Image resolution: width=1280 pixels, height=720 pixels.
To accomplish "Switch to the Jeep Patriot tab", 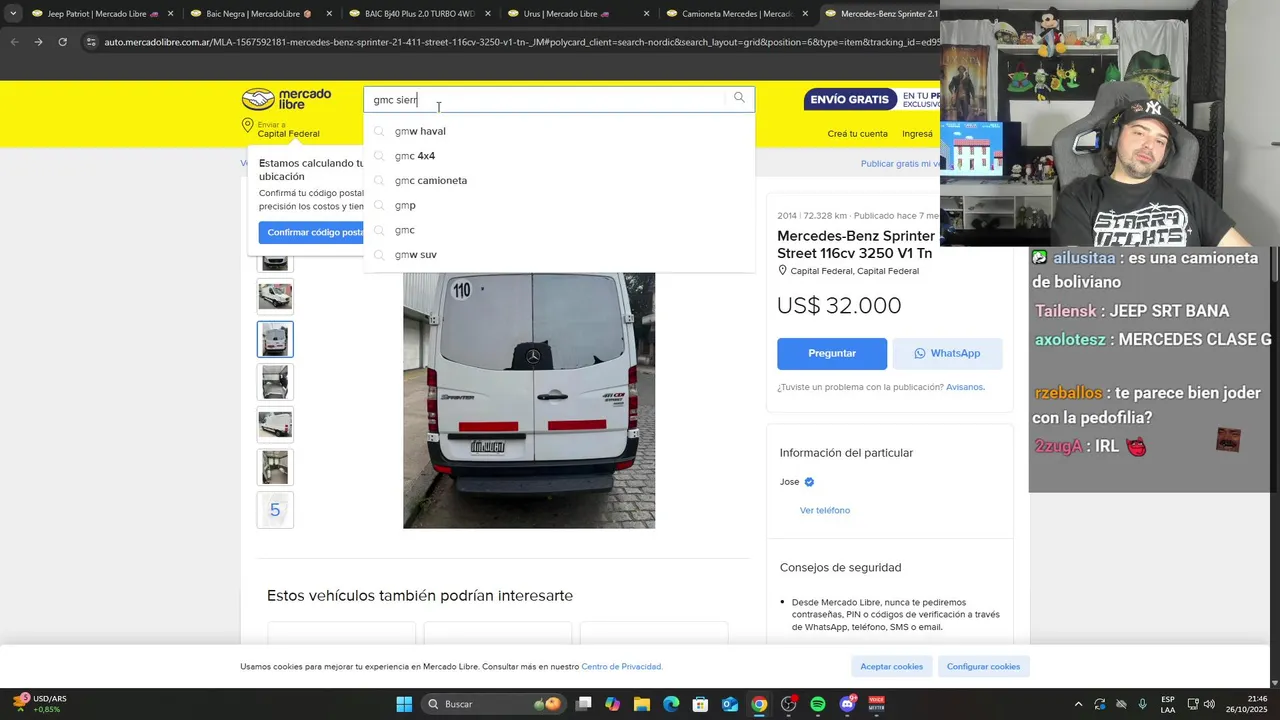I will pos(96,14).
